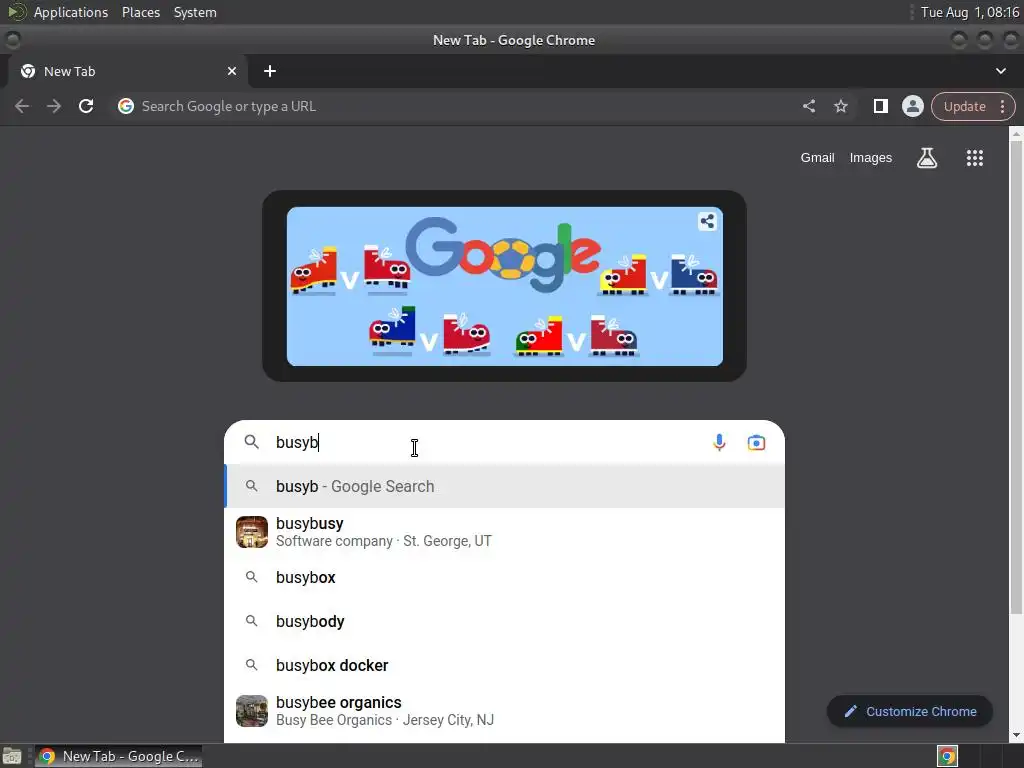Click the Google logo icon in address bar
The width and height of the screenshot is (1024, 768).
tap(126, 106)
